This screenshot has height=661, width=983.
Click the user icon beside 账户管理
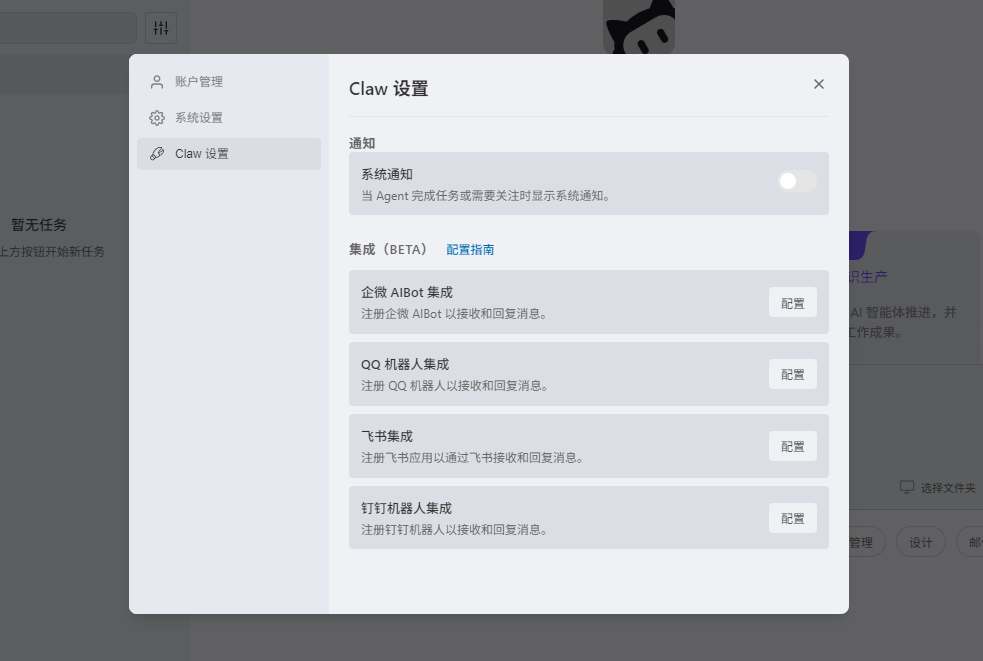coord(157,82)
